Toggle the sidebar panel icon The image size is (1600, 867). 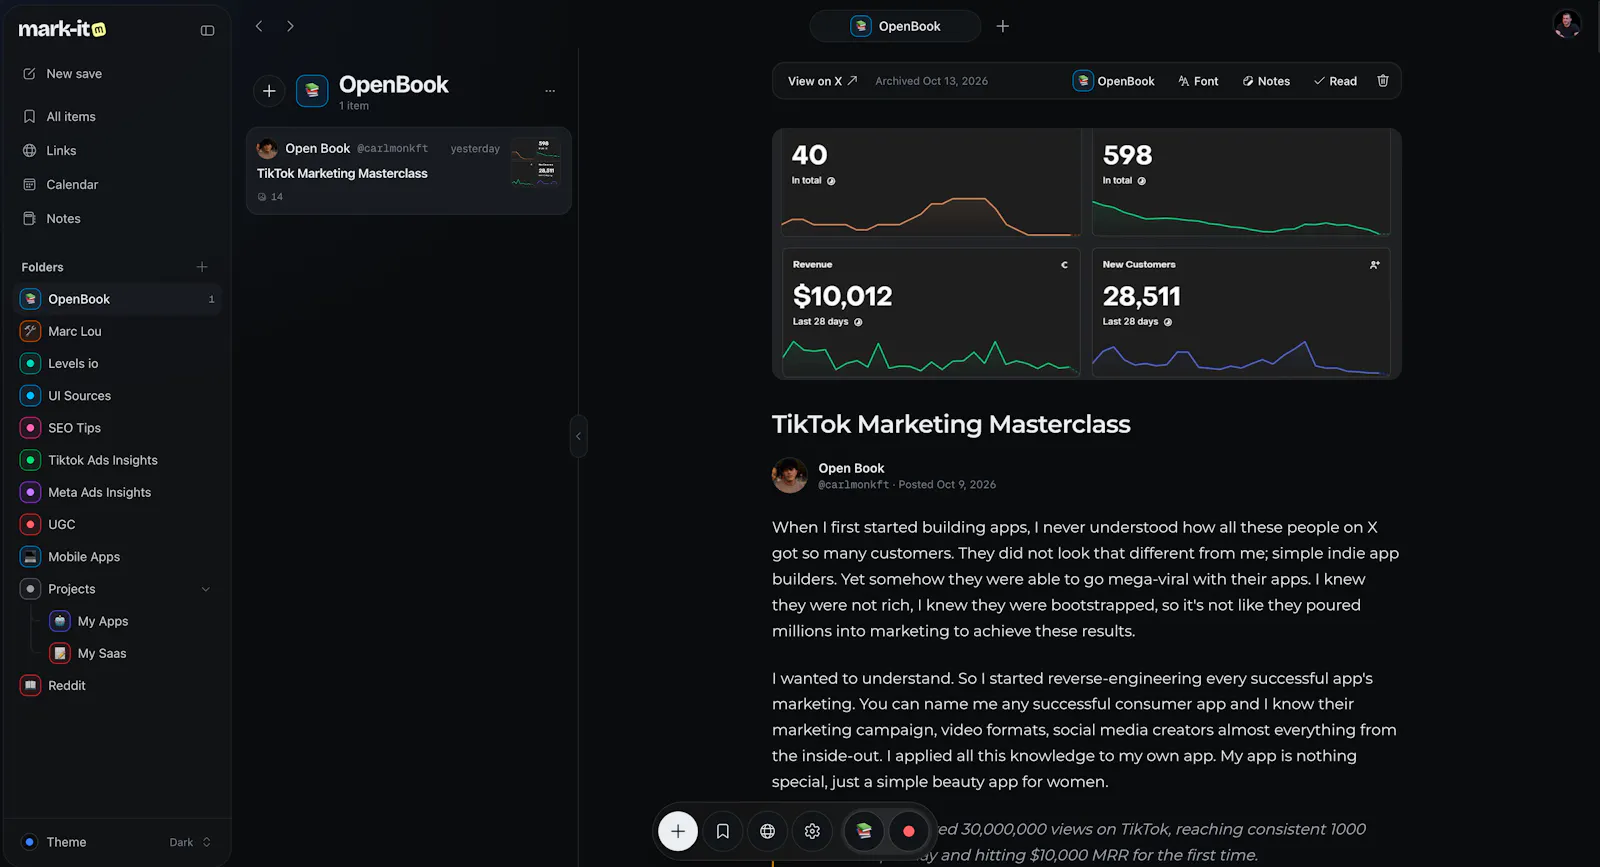pos(207,30)
